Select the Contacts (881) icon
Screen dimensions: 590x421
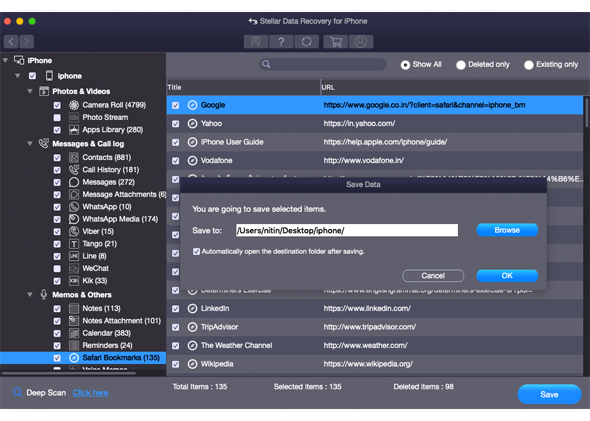(x=74, y=157)
